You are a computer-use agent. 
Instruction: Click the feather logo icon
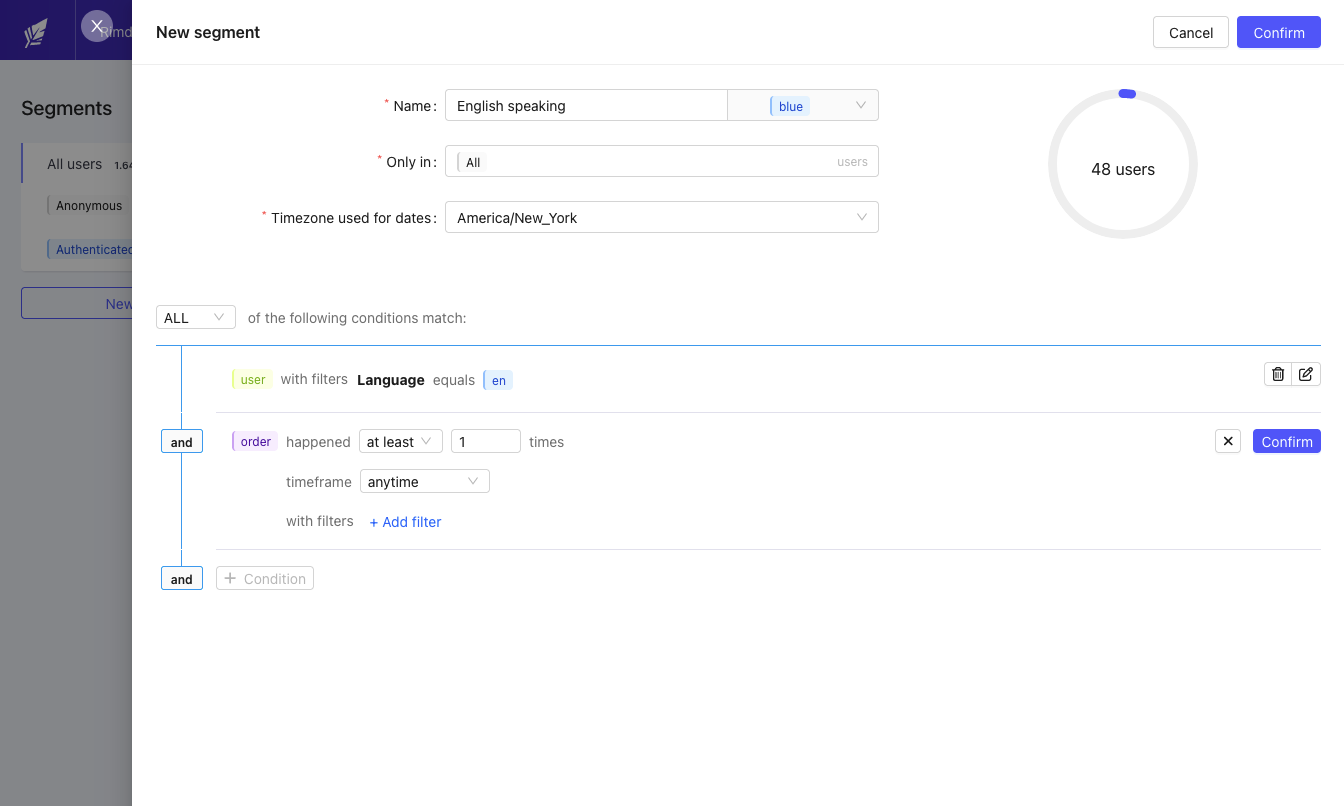click(x=36, y=33)
